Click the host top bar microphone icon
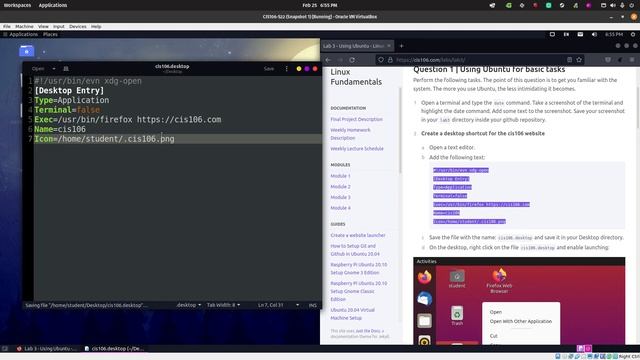The image size is (640, 360). coord(622,5)
